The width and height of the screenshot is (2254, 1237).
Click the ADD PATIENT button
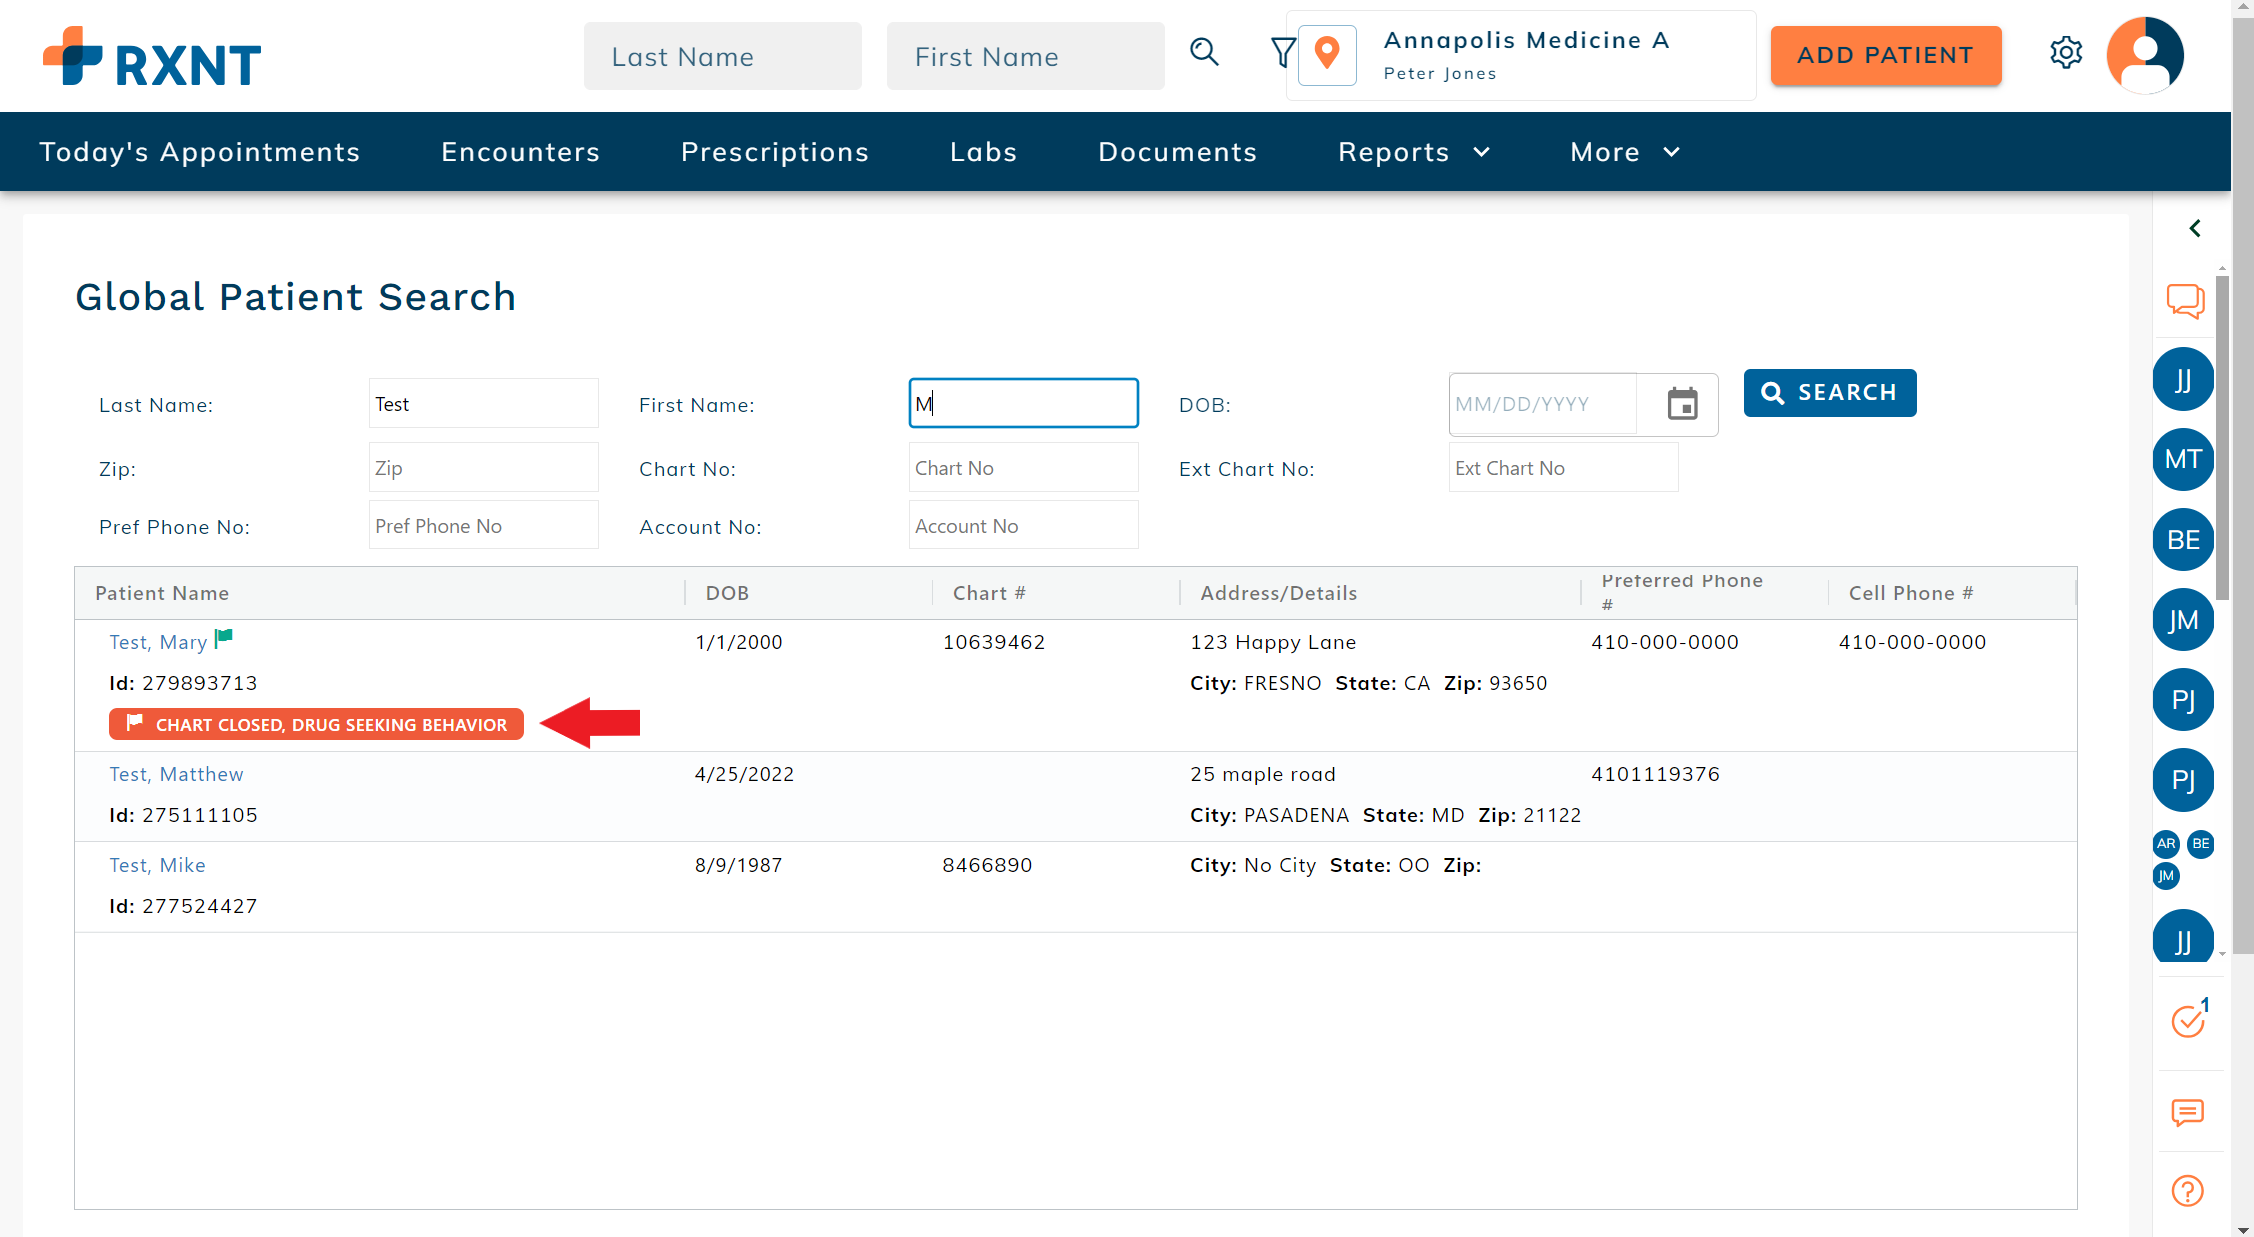[x=1885, y=56]
